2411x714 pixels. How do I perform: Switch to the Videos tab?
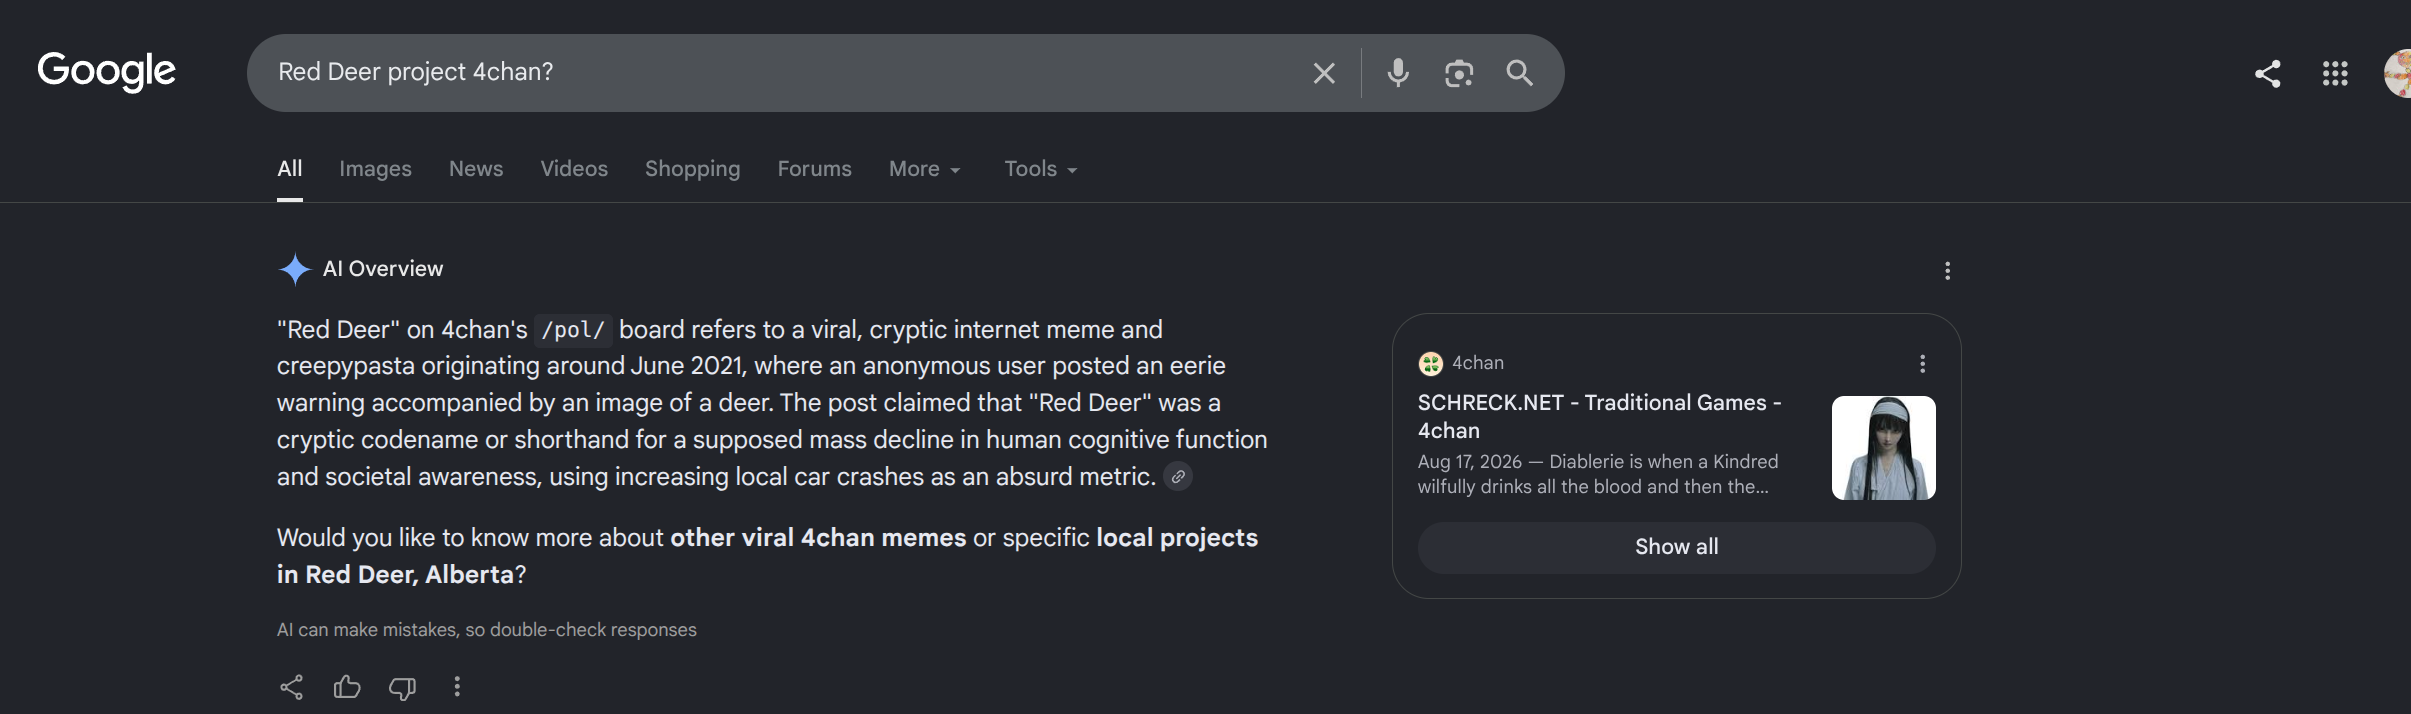point(574,169)
